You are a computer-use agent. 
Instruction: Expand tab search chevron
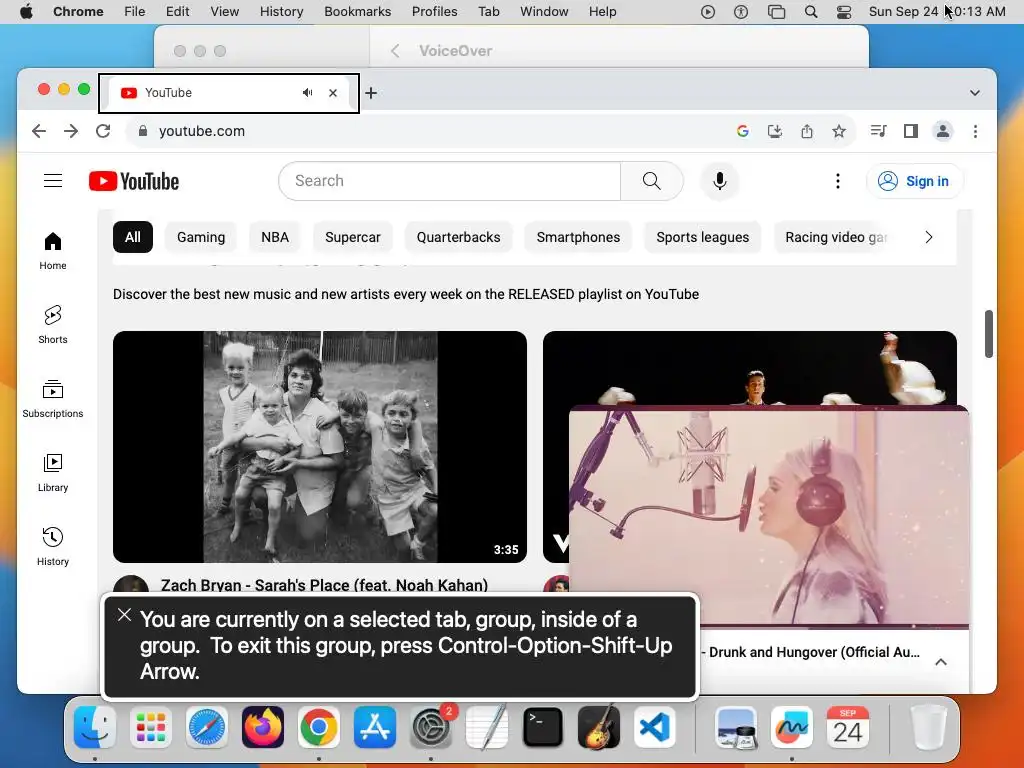974,93
